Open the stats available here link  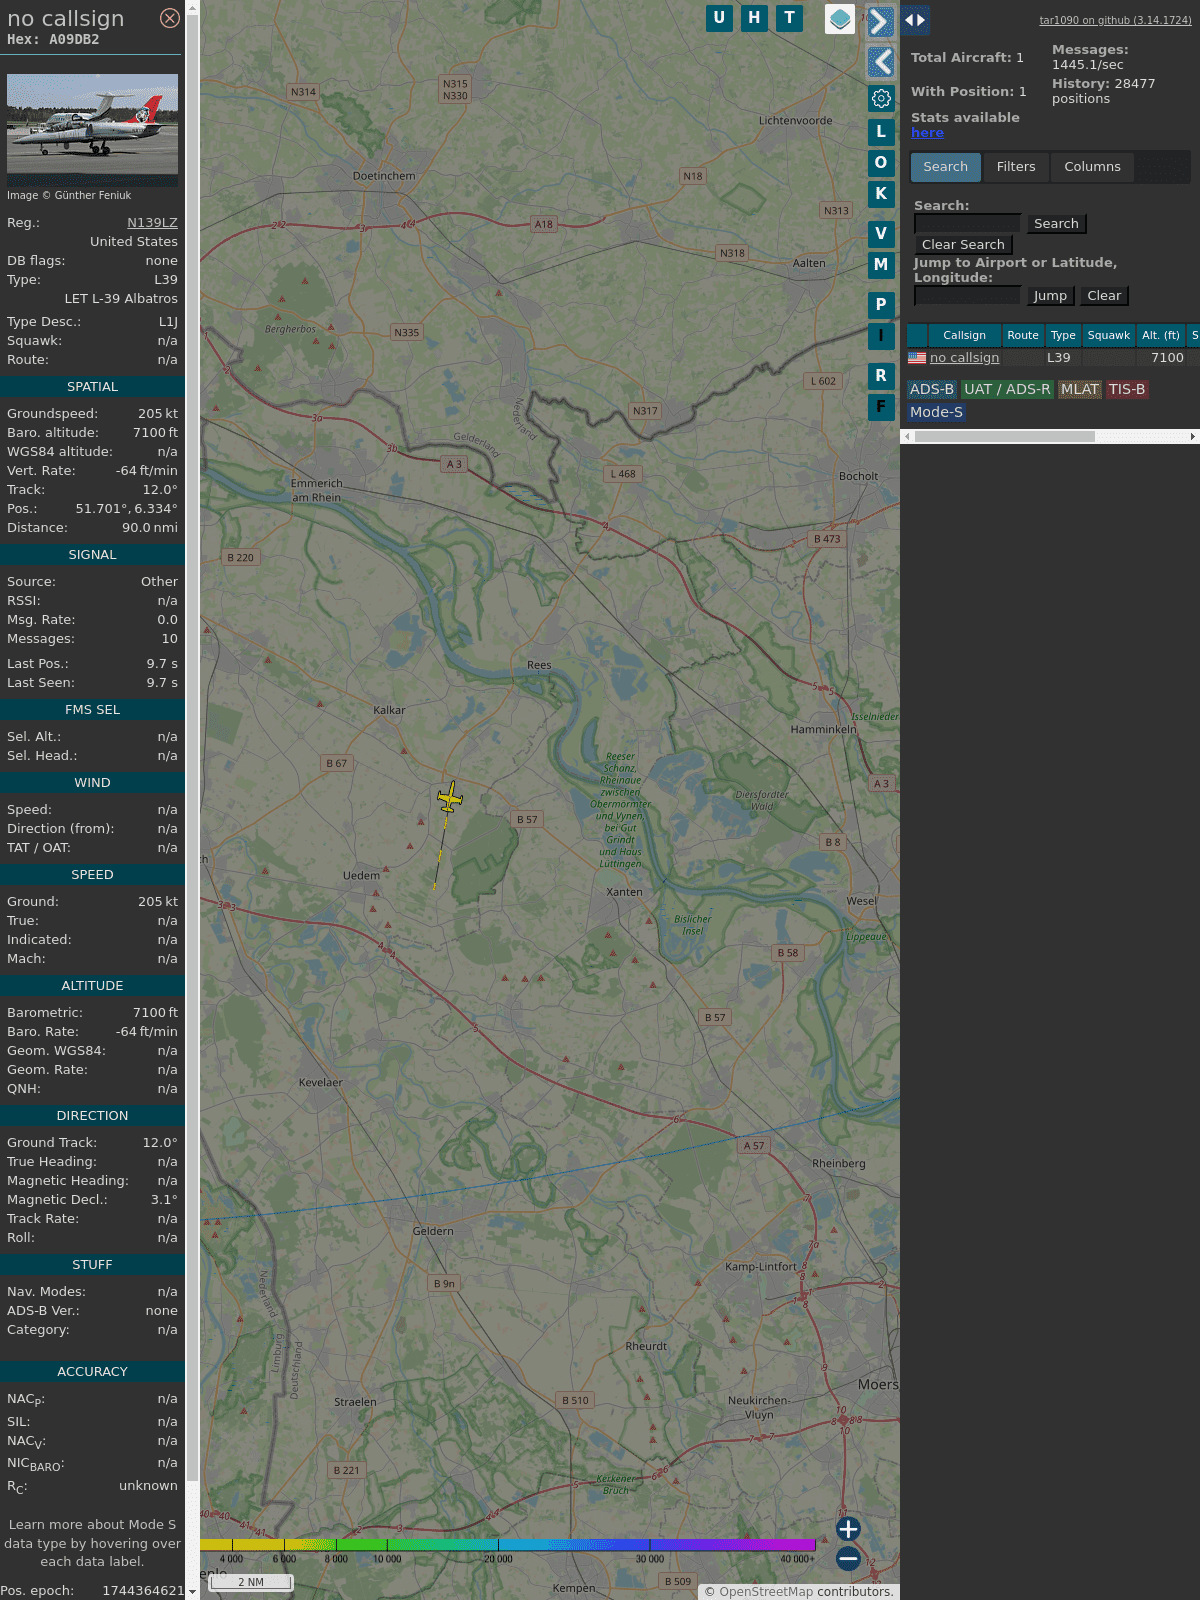coord(927,133)
